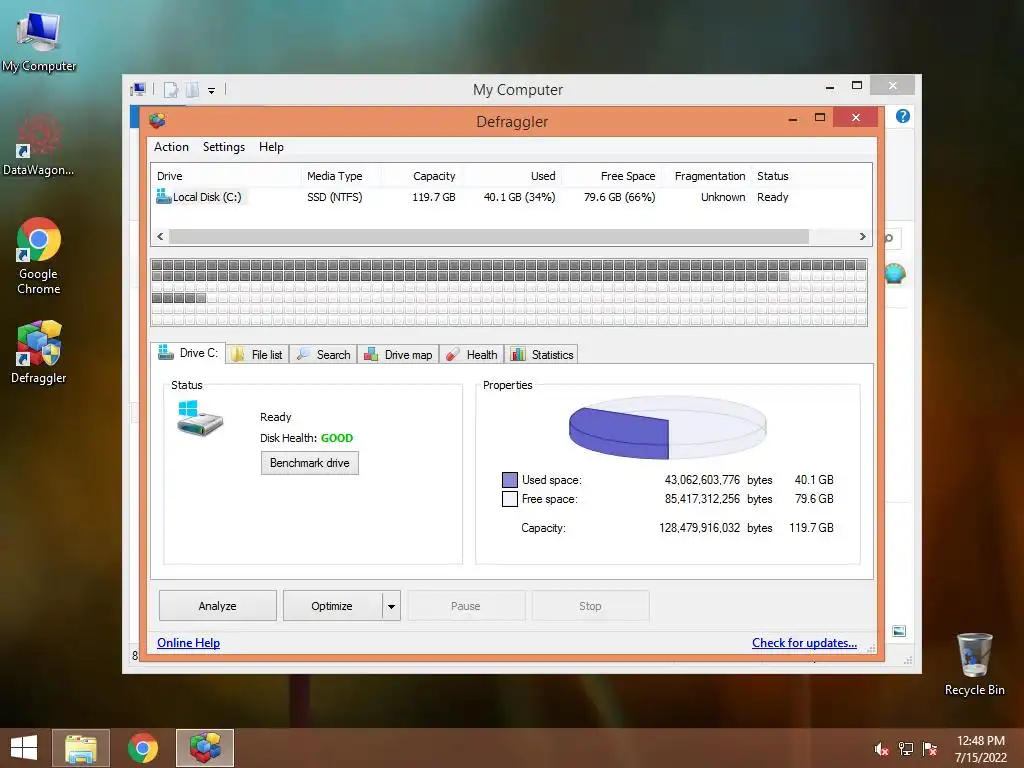Screen dimensions: 1024x768
Task: Expand the Optimize dropdown arrow
Action: (x=391, y=606)
